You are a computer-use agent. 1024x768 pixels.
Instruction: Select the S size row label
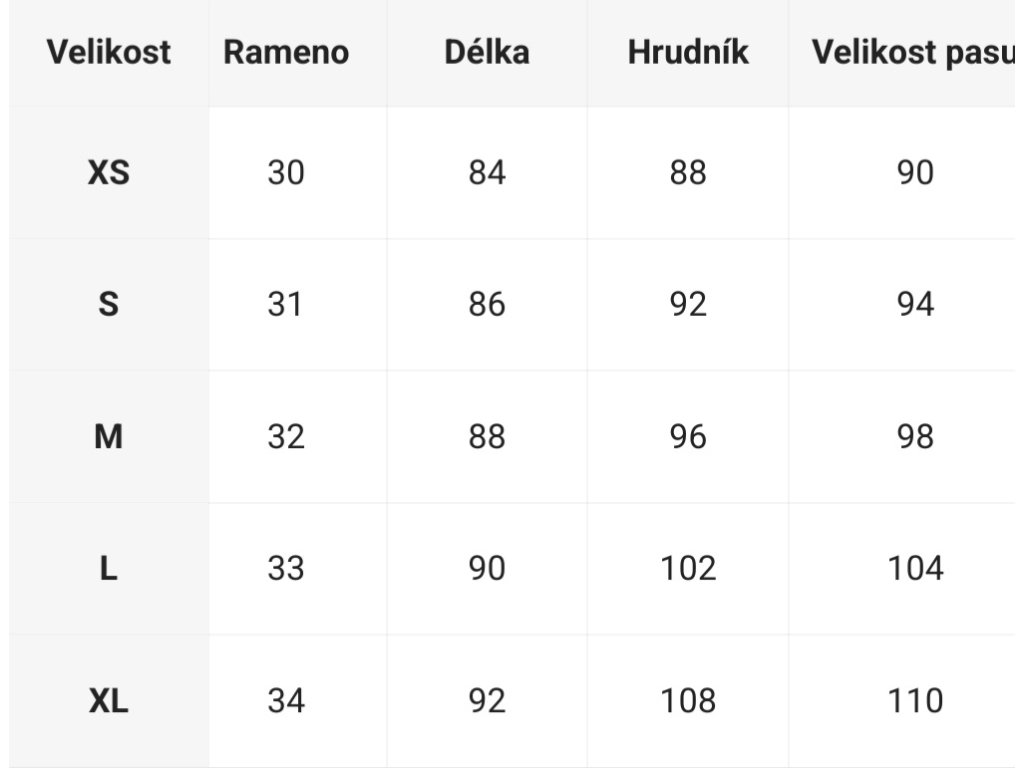108,304
